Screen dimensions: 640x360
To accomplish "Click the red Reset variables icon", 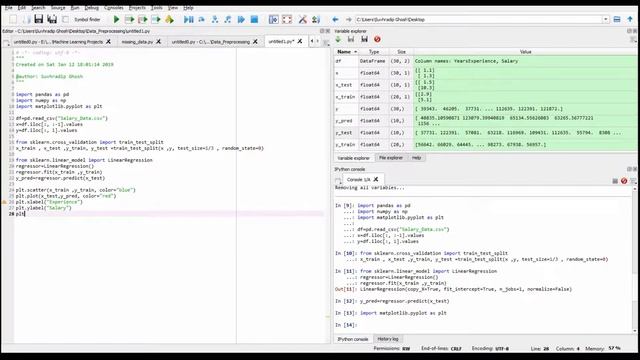I will 377,39.
